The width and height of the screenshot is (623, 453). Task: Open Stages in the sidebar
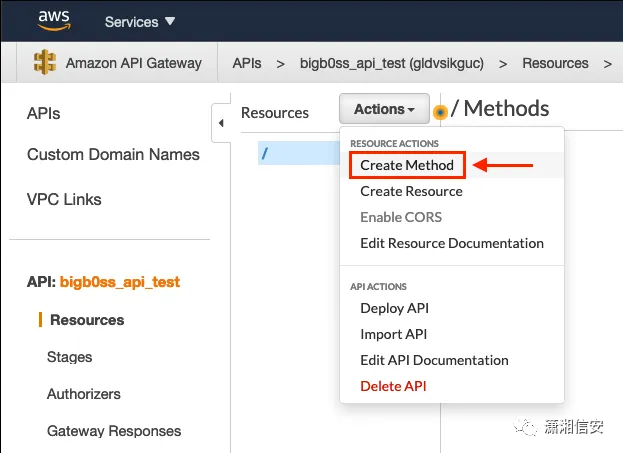click(x=70, y=357)
